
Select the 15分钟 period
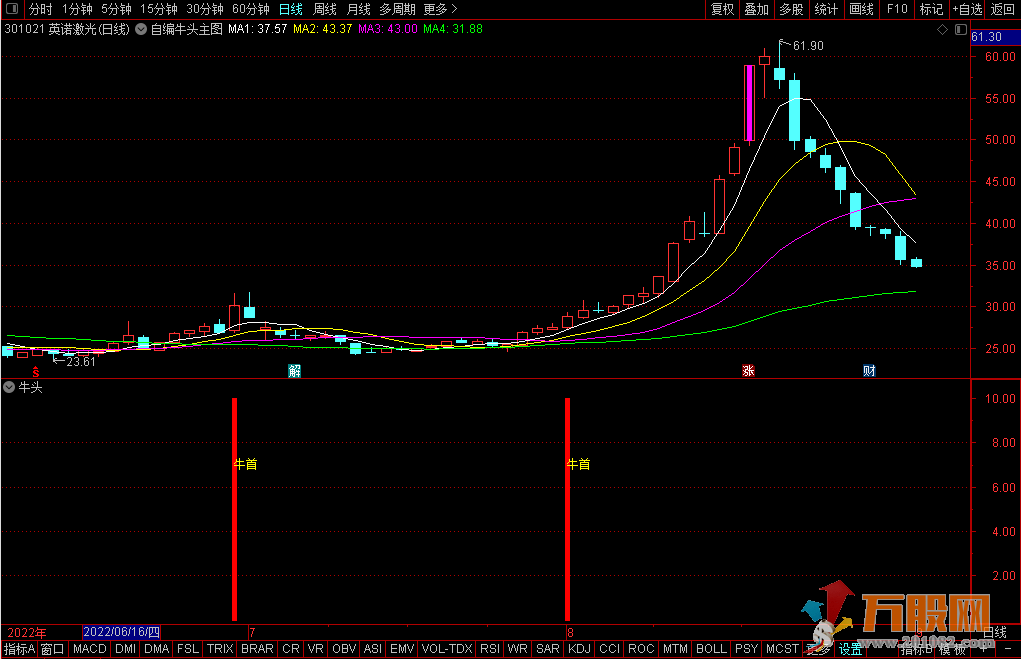click(x=158, y=9)
